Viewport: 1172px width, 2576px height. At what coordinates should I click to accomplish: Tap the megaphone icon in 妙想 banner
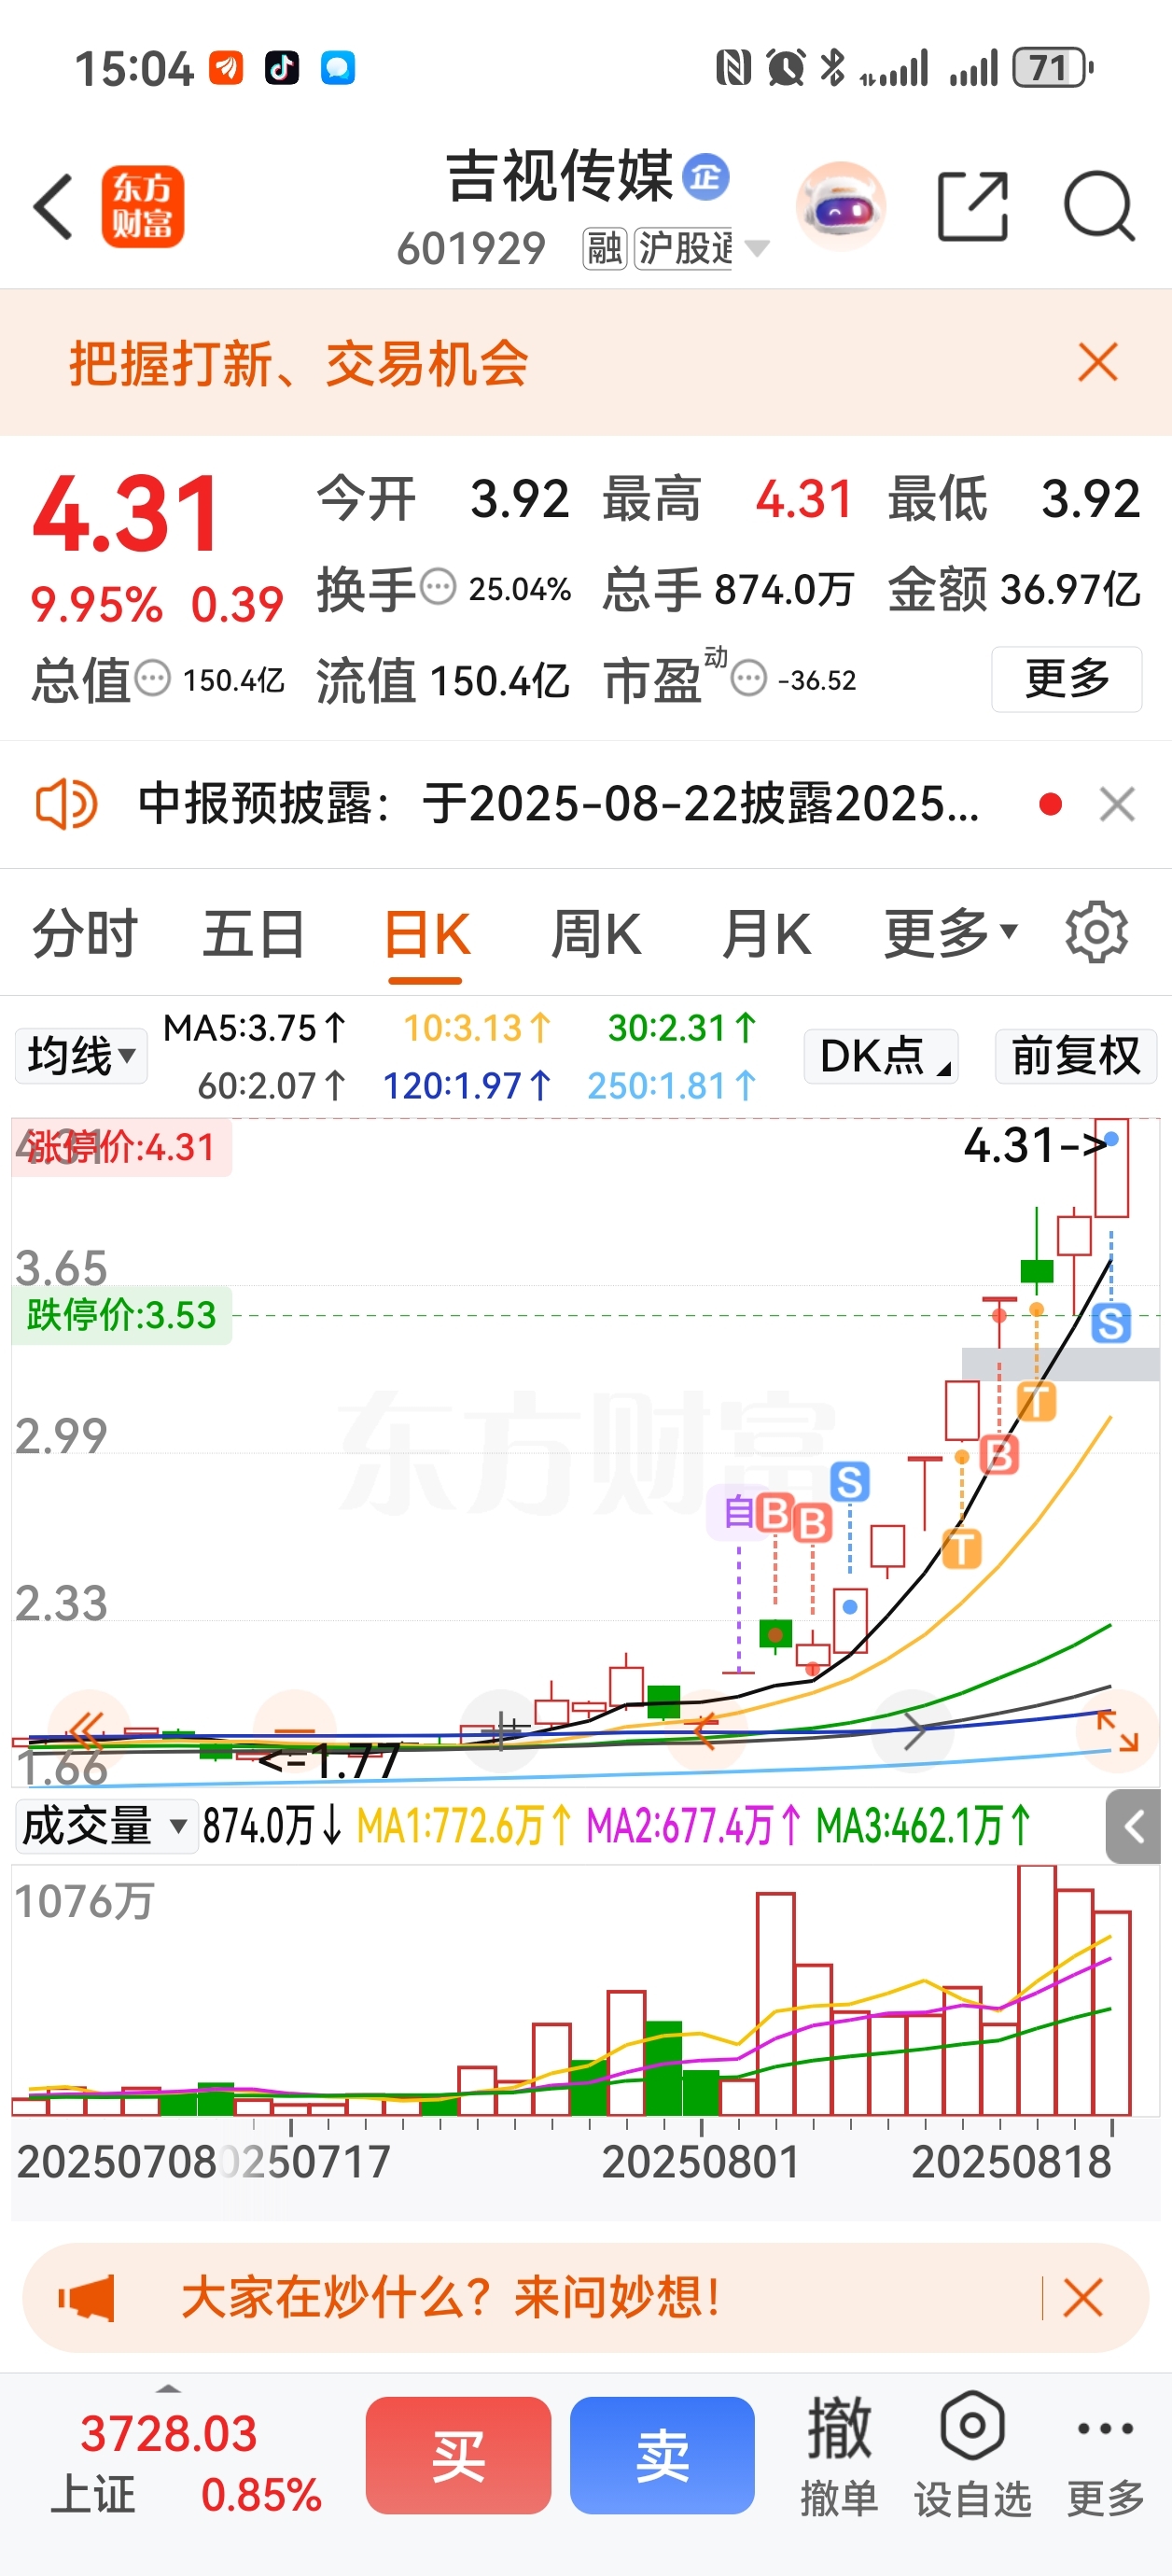click(x=86, y=2298)
